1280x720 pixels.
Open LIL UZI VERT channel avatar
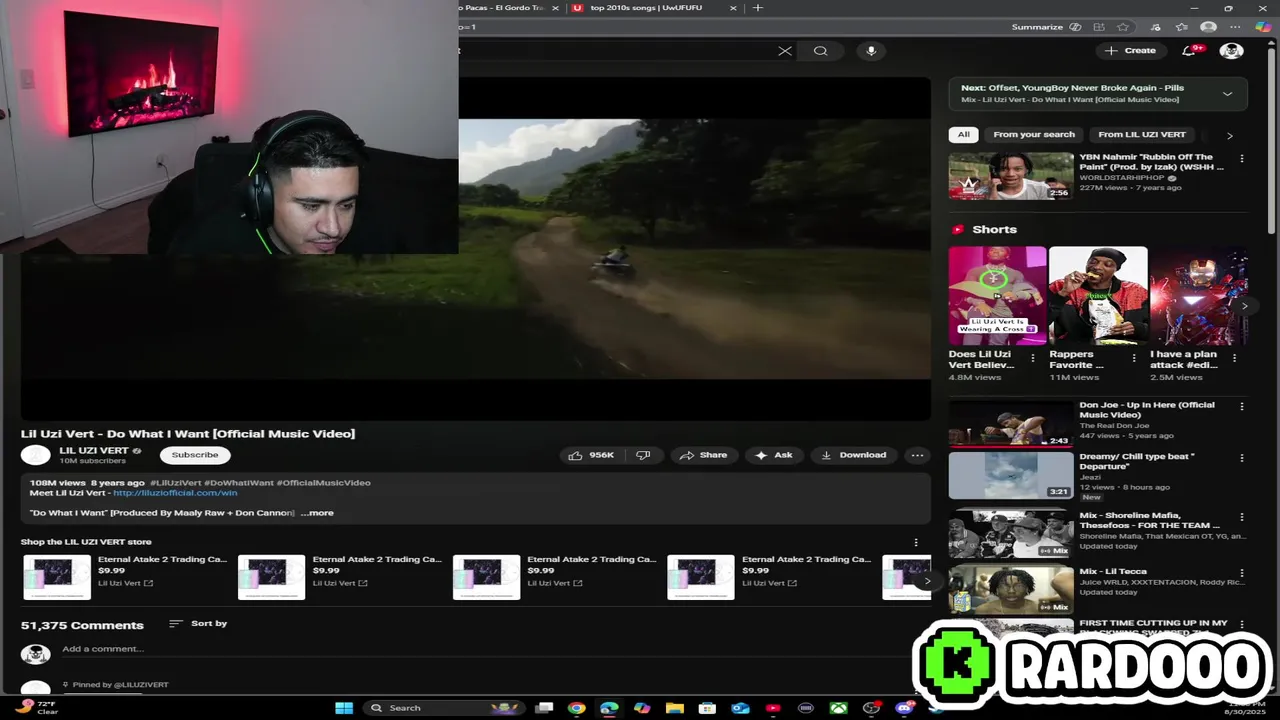tap(36, 455)
